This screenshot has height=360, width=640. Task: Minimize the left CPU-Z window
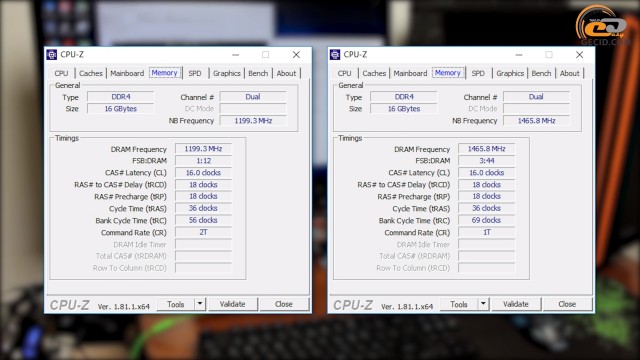click(x=236, y=55)
